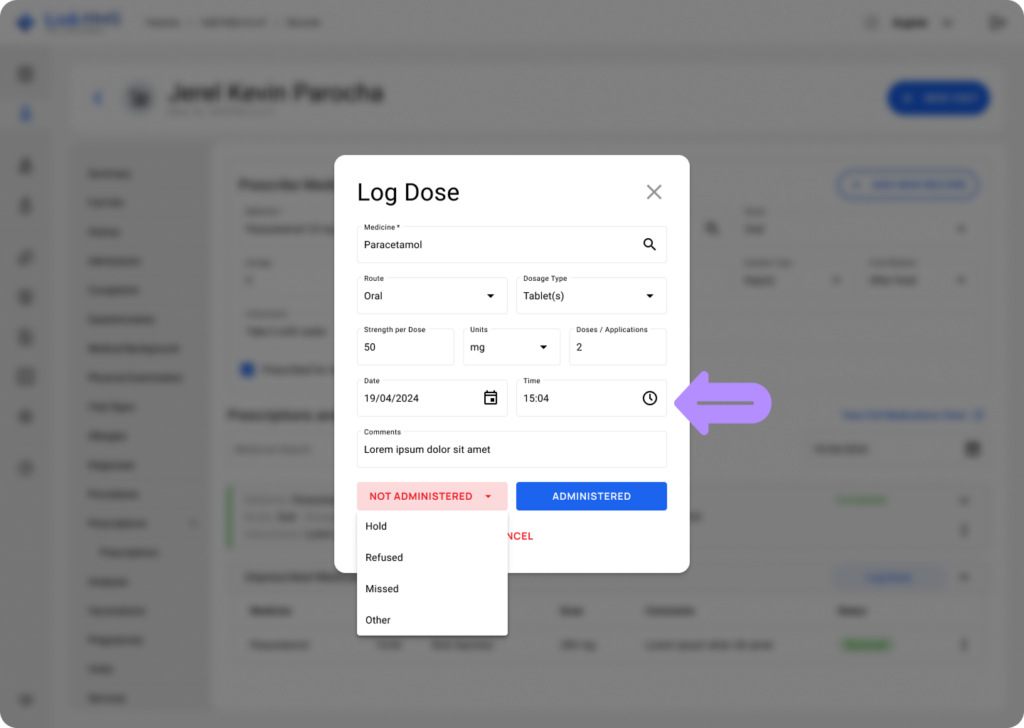
Task: Expand the Units dropdown
Action: click(543, 347)
